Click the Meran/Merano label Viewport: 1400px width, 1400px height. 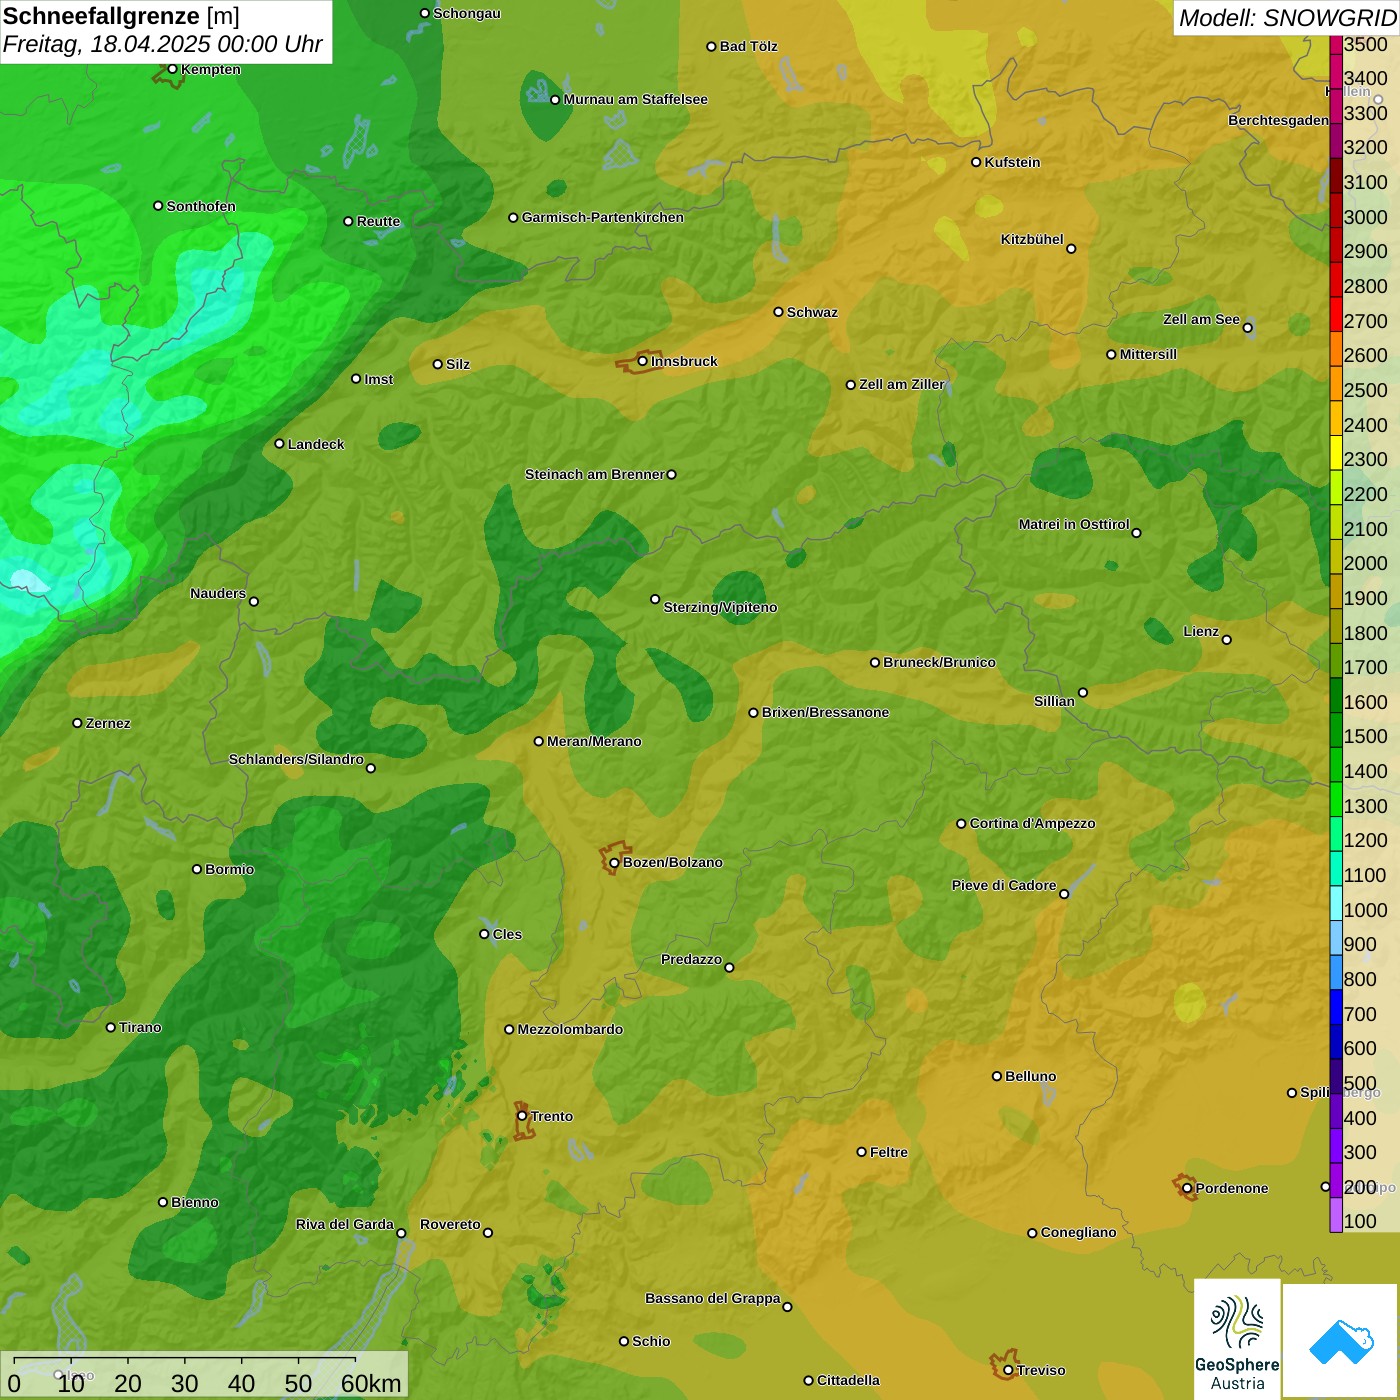594,741
